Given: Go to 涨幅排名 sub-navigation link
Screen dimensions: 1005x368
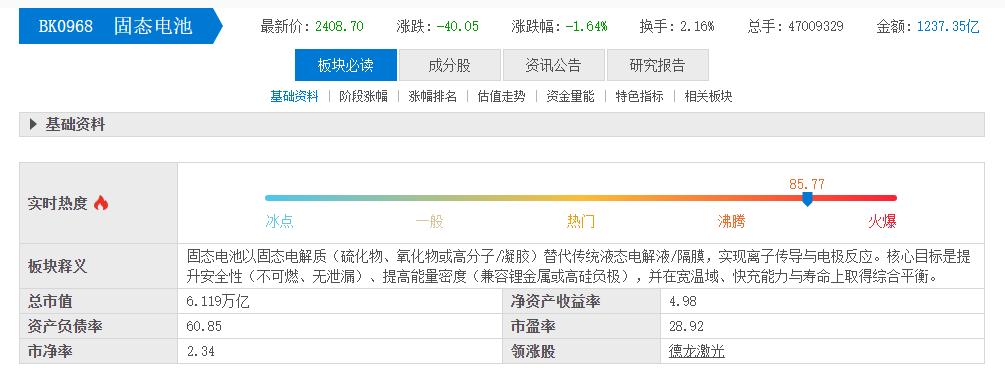Looking at the screenshot, I should [x=433, y=96].
